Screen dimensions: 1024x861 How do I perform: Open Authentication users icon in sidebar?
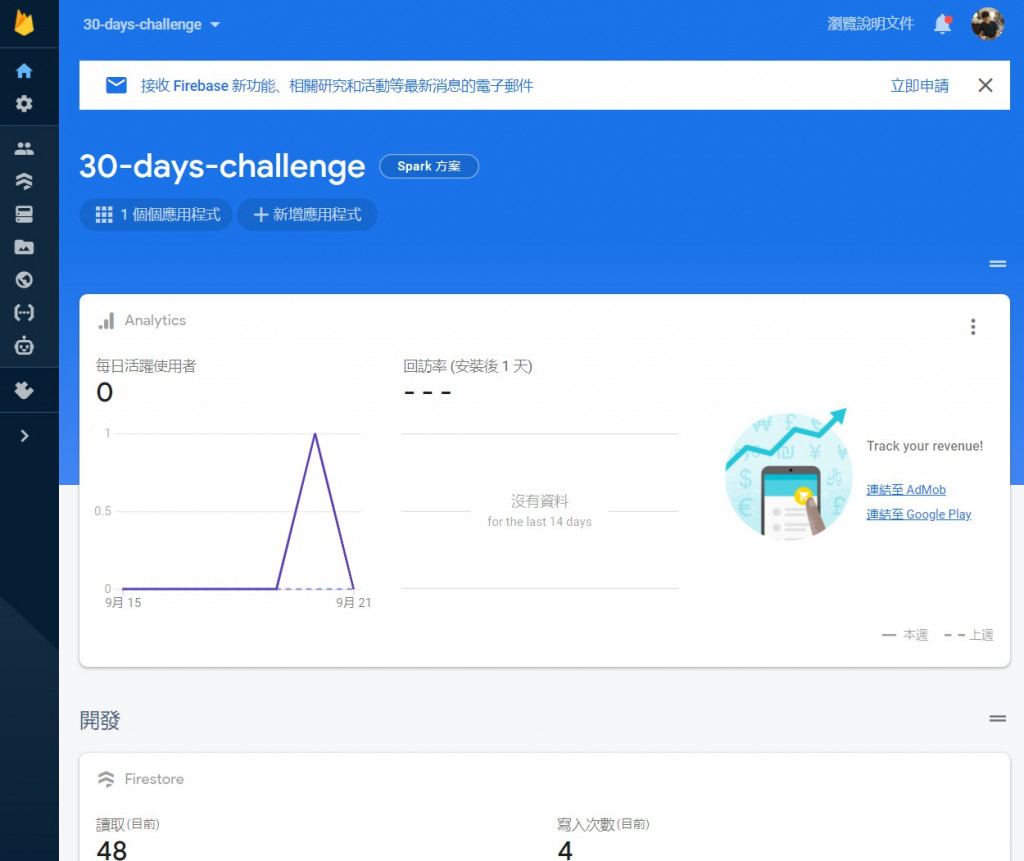click(24, 148)
